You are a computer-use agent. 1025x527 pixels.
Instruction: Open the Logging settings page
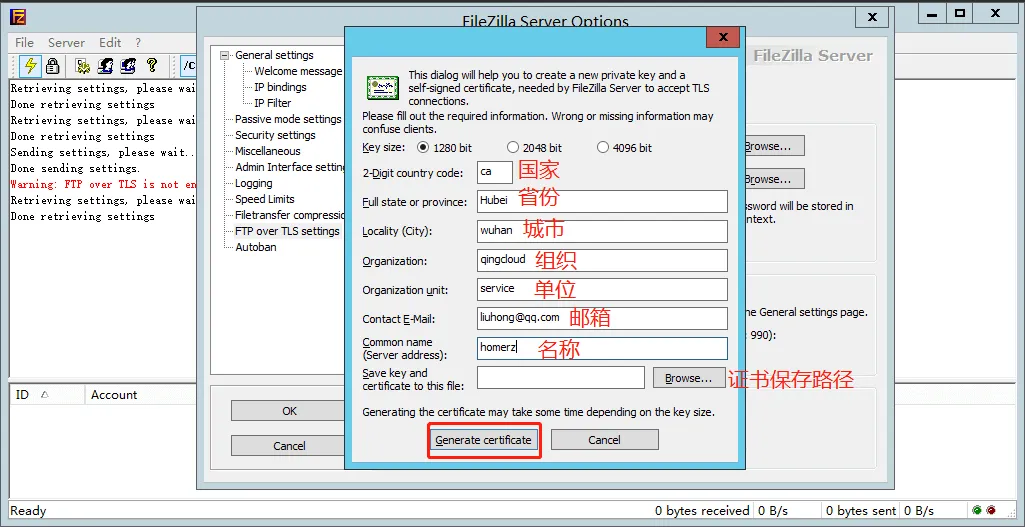(254, 183)
